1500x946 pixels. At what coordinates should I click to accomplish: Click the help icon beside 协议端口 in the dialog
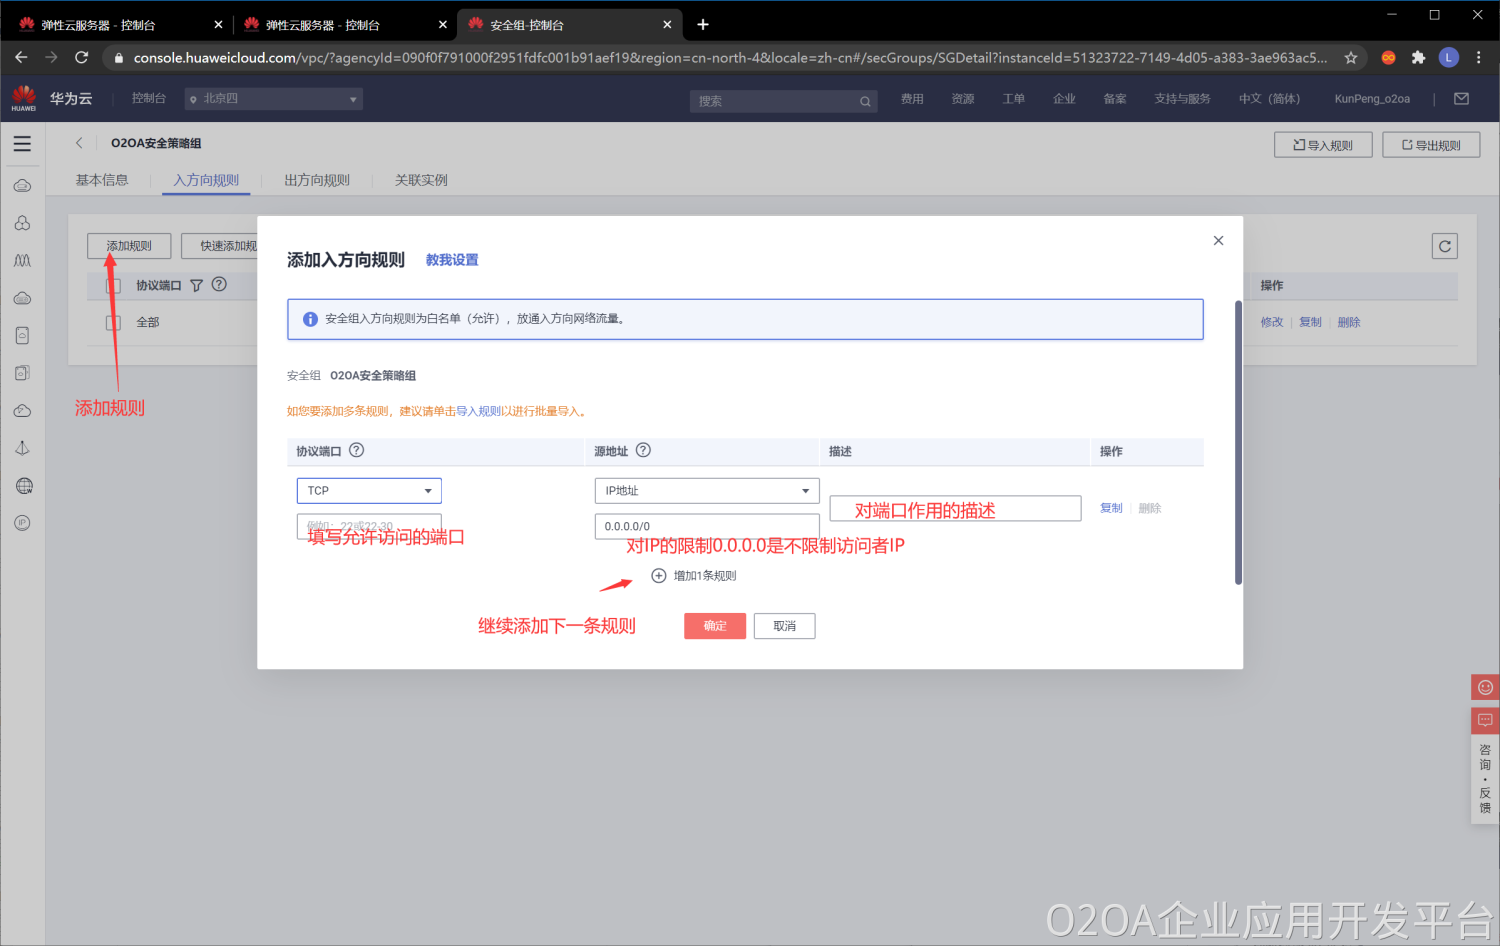coord(357,450)
